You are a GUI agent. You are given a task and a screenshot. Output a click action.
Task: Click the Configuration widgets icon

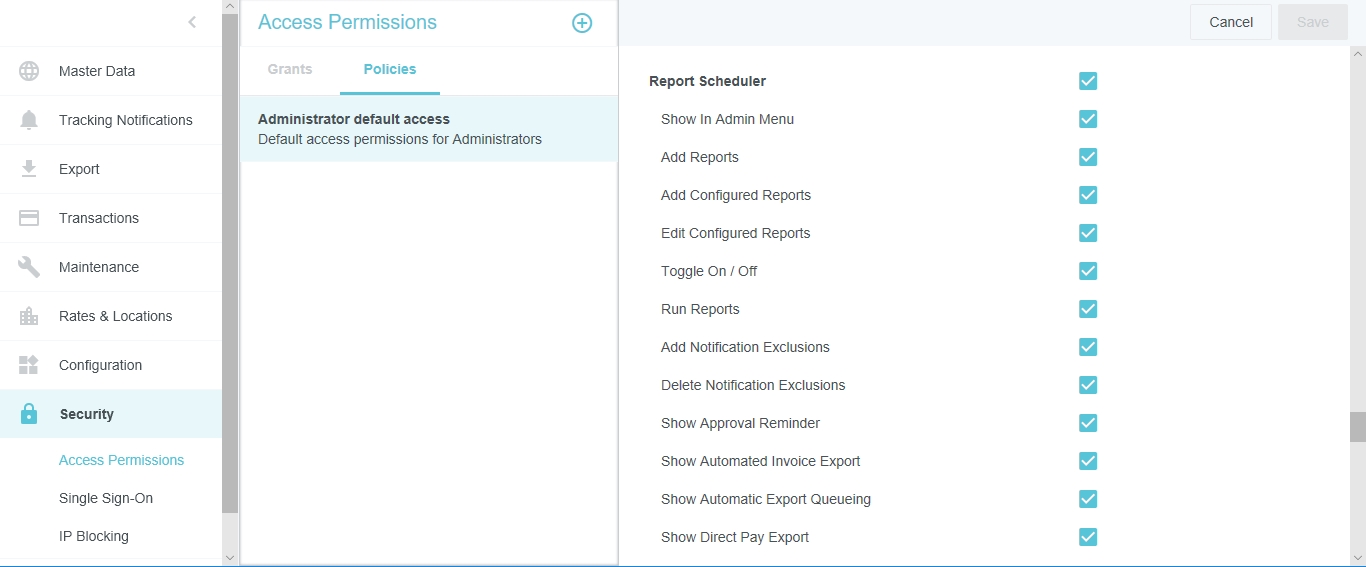tap(29, 365)
